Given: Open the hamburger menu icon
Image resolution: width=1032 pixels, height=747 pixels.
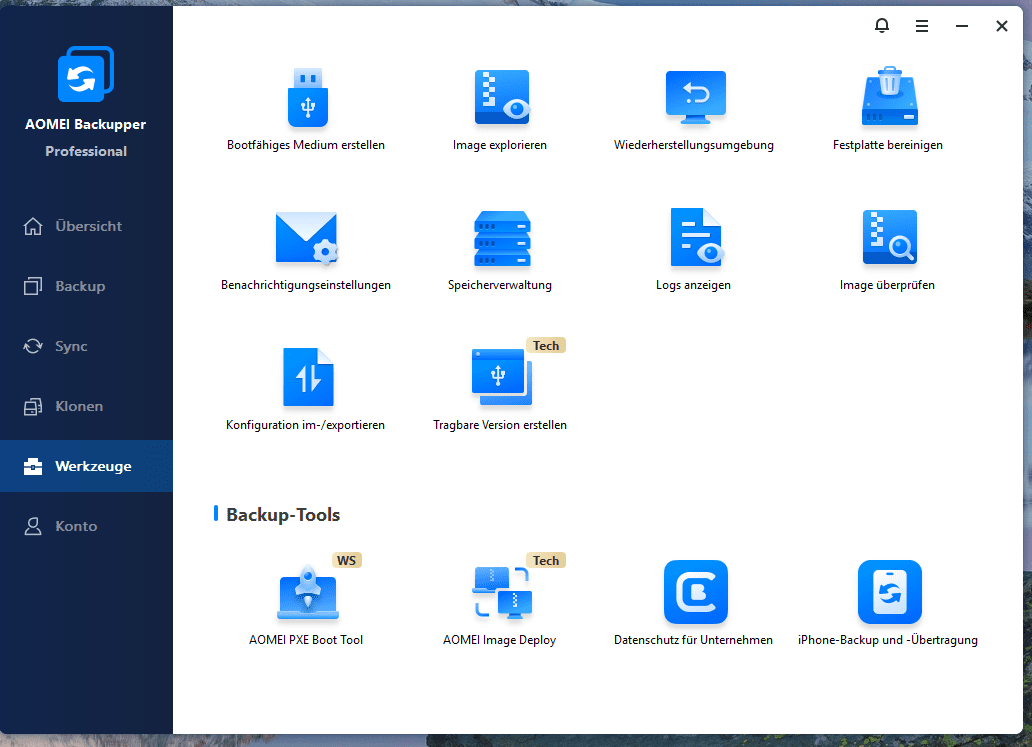Looking at the screenshot, I should pyautogui.click(x=922, y=26).
